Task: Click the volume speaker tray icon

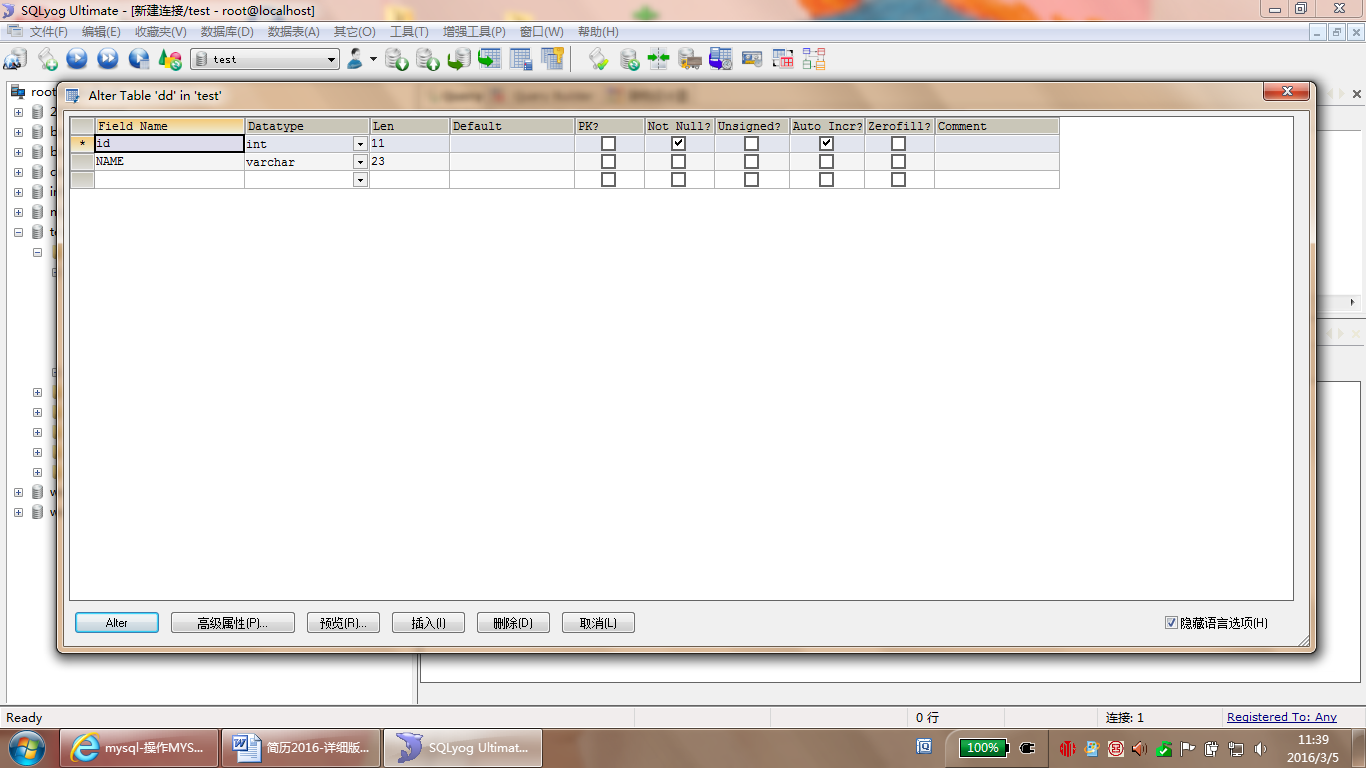Action: 1260,748
